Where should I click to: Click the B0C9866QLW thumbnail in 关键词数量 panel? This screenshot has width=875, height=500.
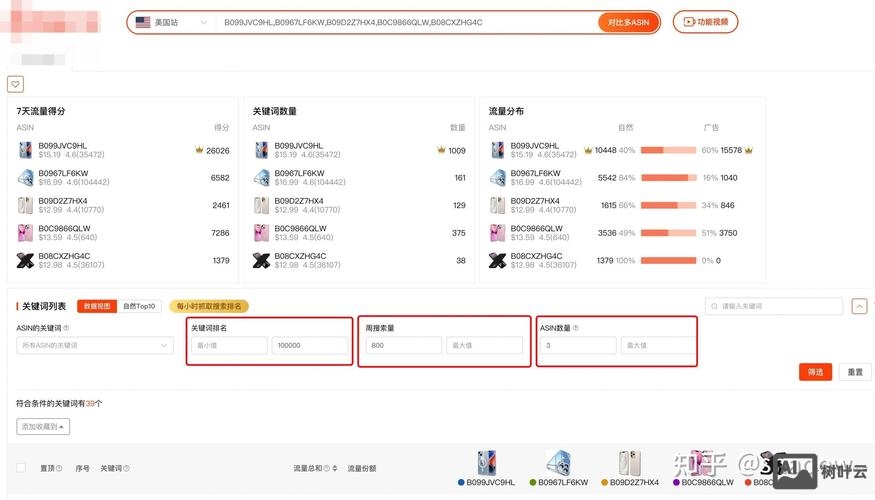tap(261, 233)
